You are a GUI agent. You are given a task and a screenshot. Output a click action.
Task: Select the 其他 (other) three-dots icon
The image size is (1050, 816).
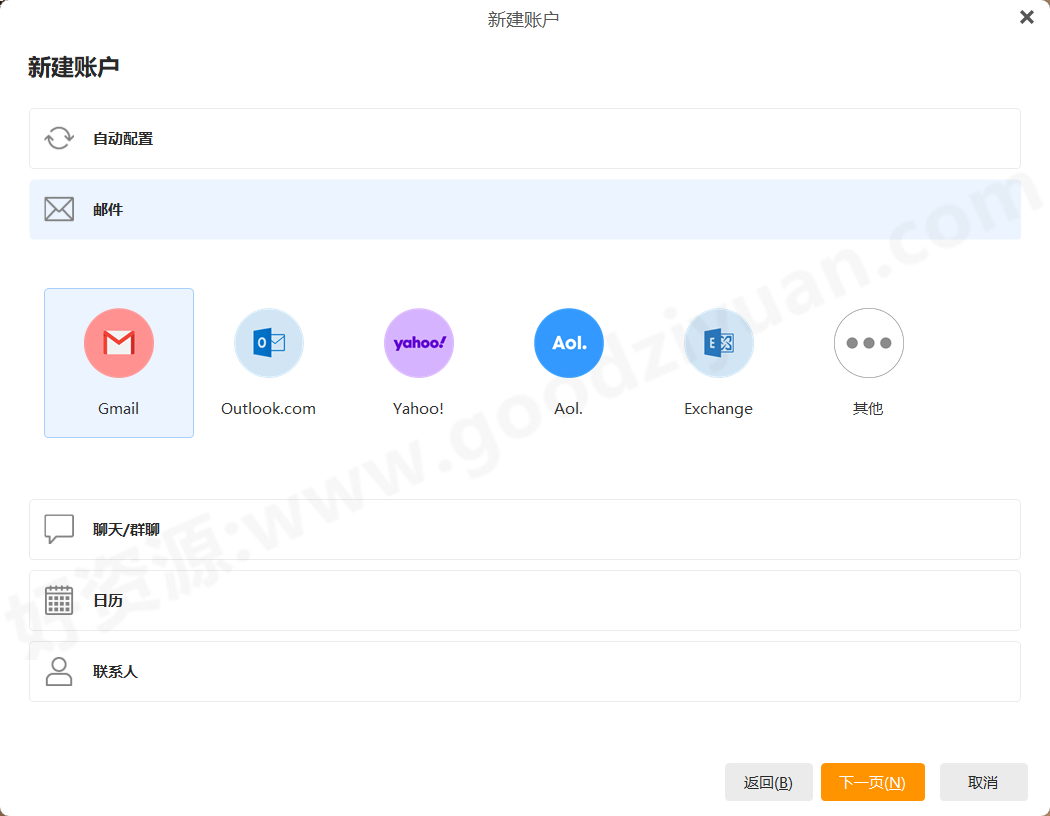point(869,343)
